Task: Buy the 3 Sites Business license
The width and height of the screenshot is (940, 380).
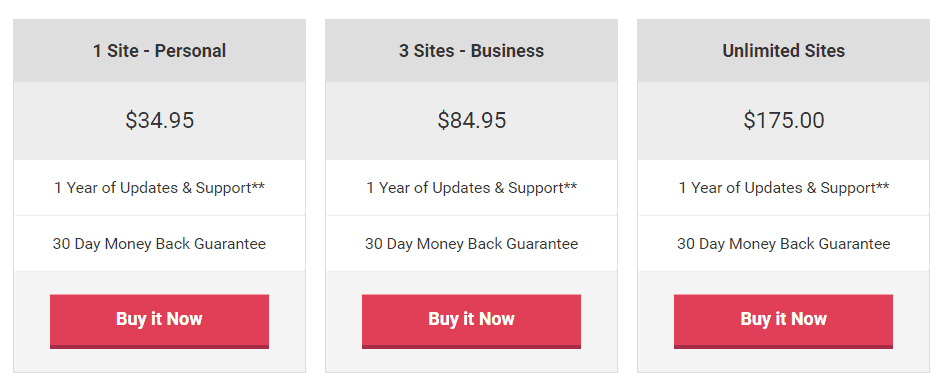Action: coord(471,321)
